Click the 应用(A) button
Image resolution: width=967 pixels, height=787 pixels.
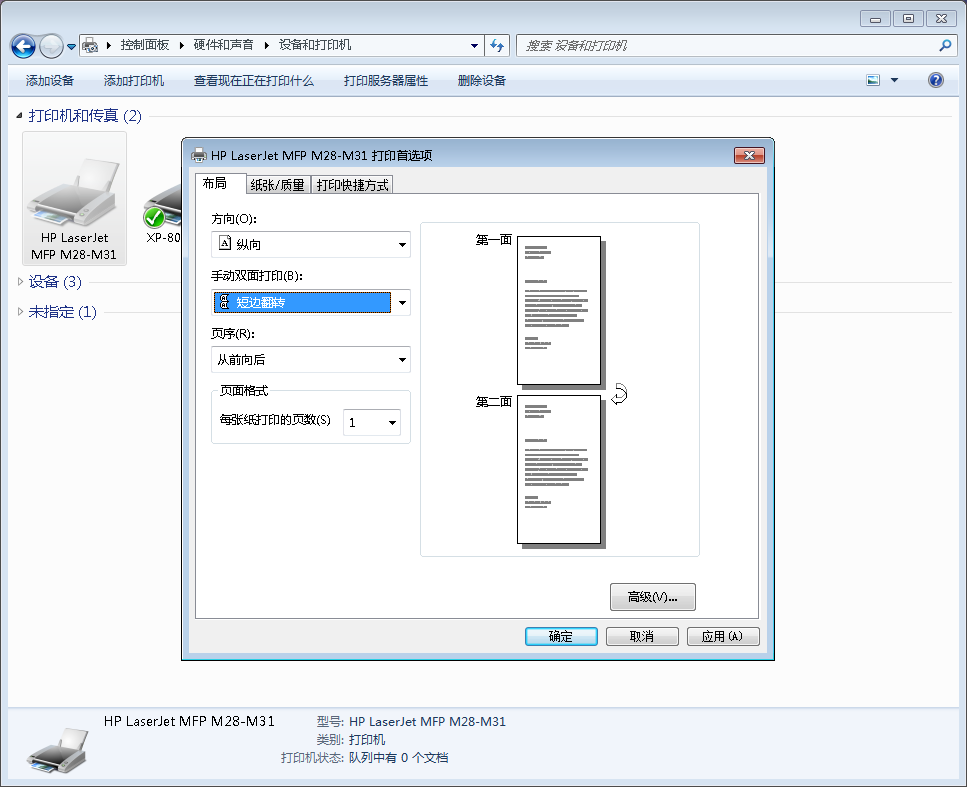tap(723, 637)
